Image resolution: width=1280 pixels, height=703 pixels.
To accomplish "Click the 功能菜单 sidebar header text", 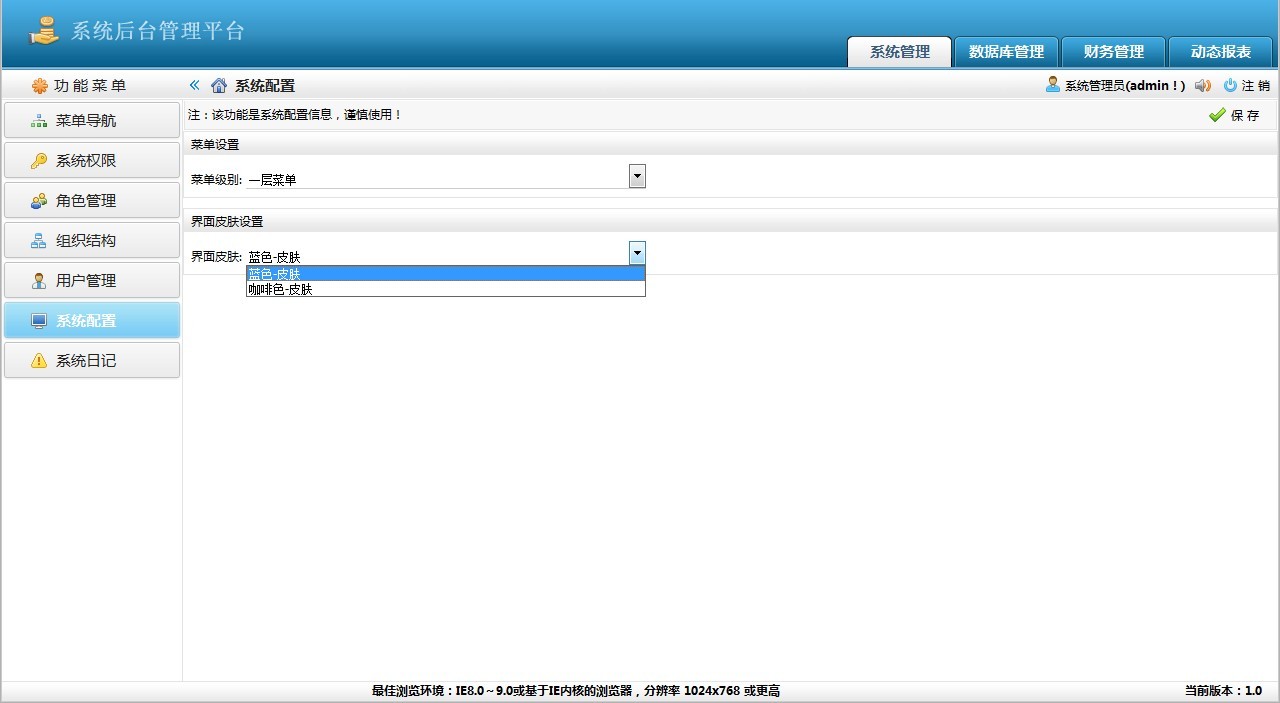I will (x=90, y=86).
